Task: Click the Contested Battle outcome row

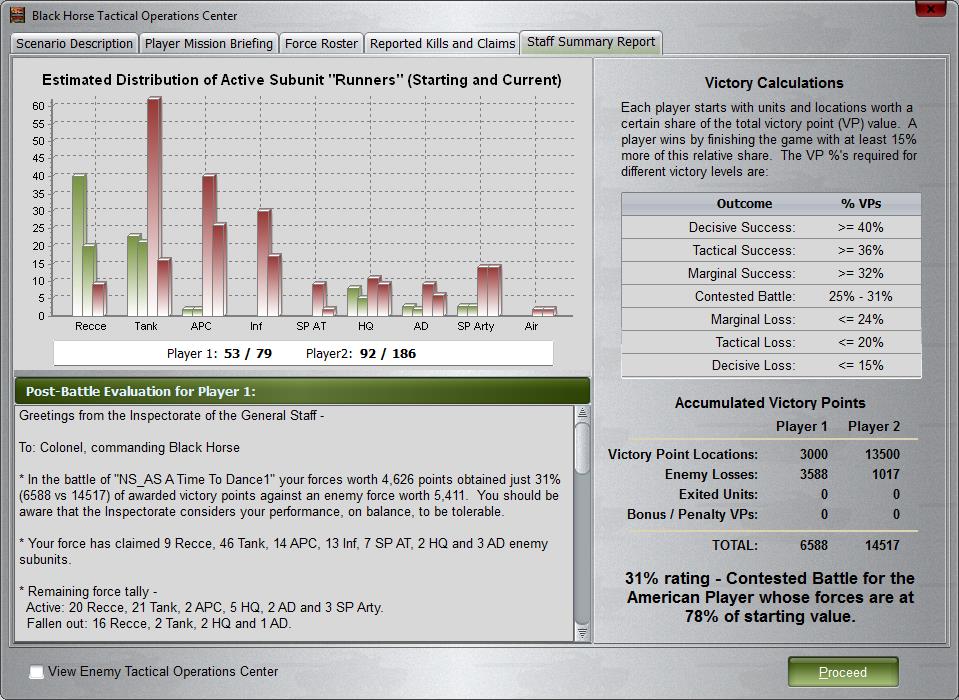Action: (771, 297)
